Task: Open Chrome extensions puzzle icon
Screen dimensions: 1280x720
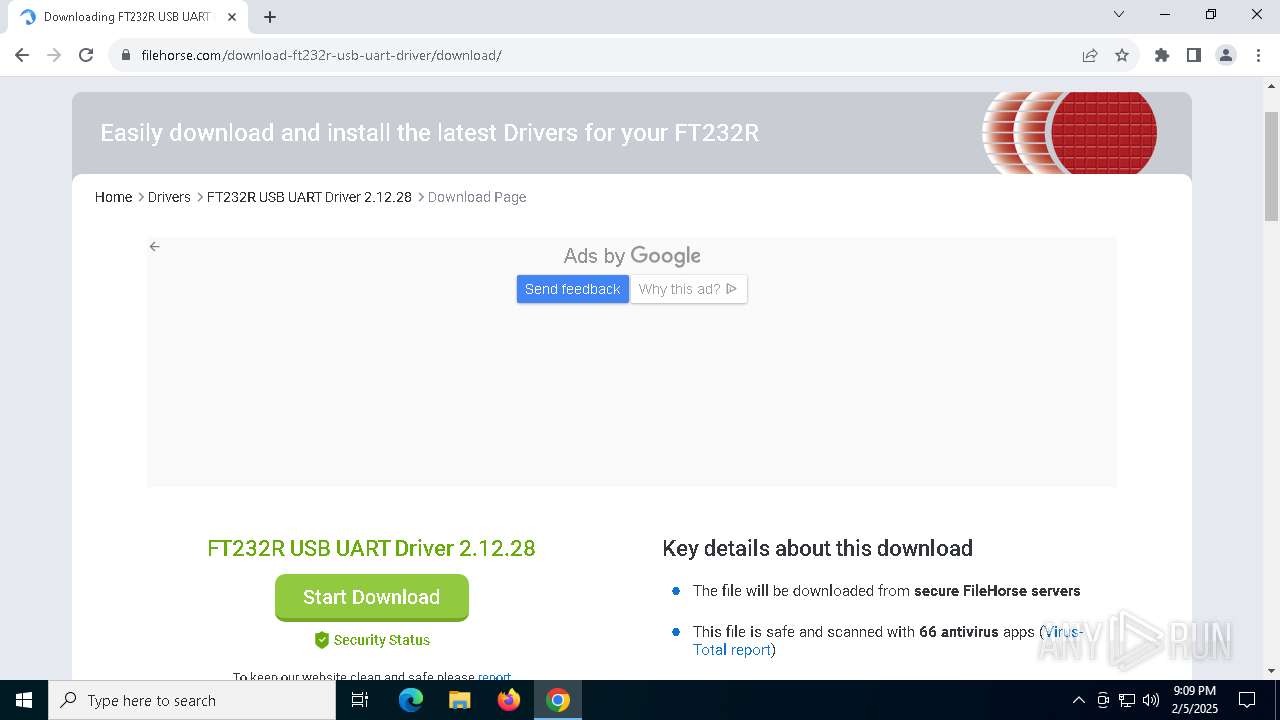Action: (x=1162, y=55)
